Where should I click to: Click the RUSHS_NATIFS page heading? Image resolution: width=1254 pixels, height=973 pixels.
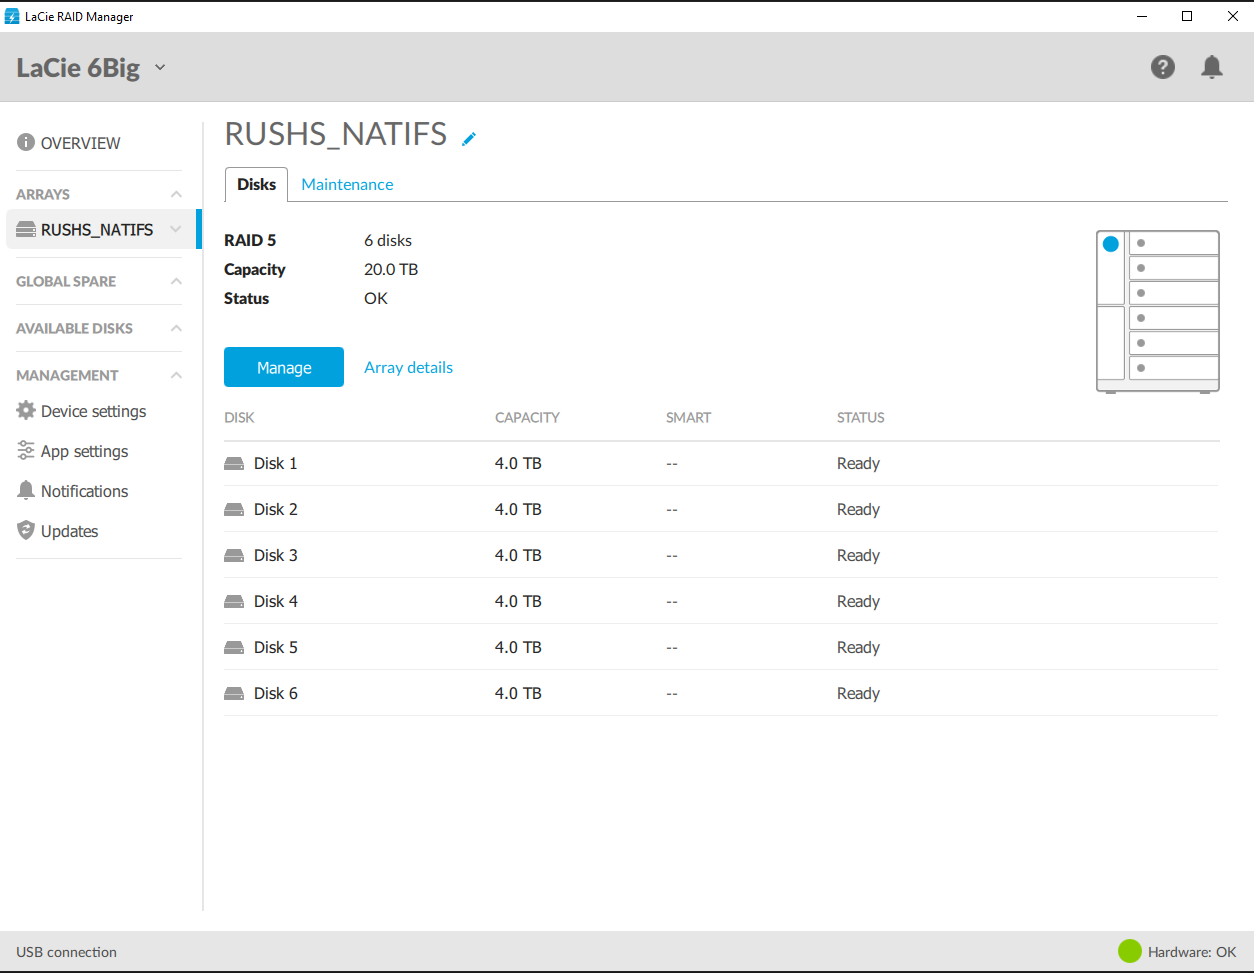[336, 134]
